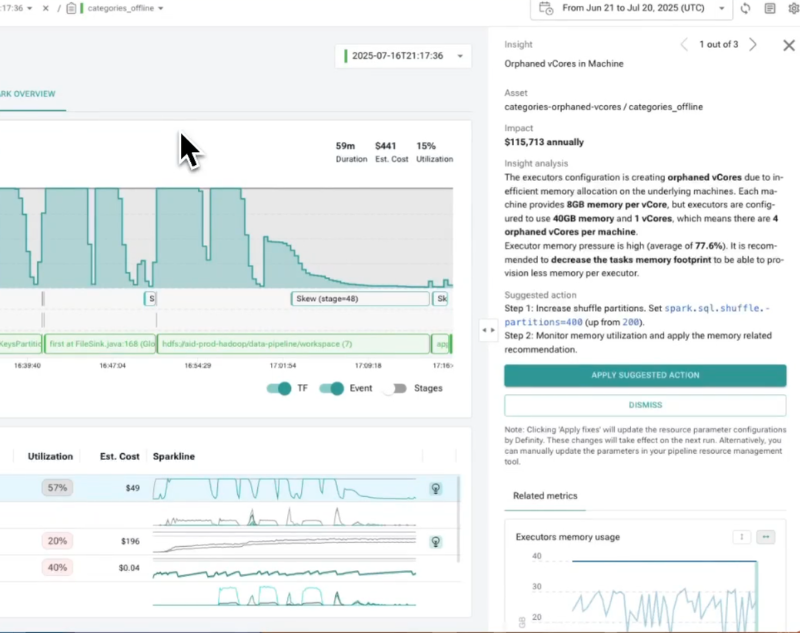Enable the Stages toggle
Image resolution: width=800 pixels, height=633 pixels.
pos(396,389)
